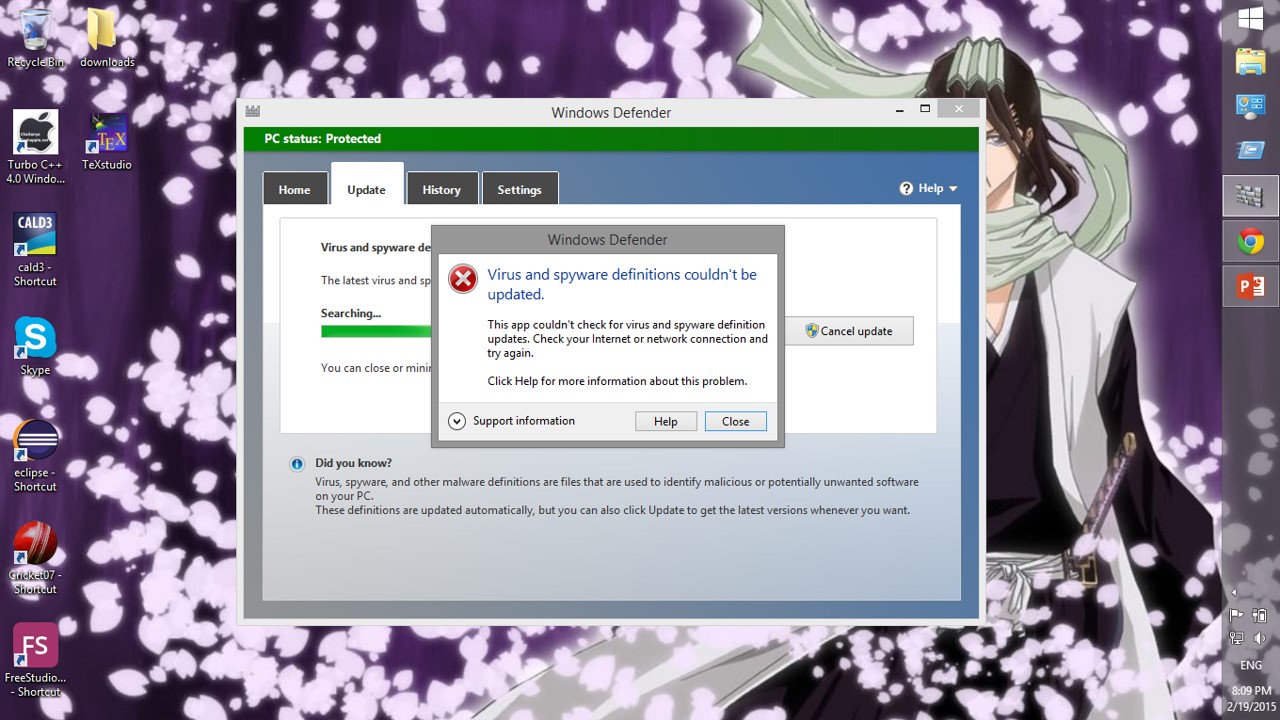
Task: Click the ENG language indicator
Action: [x=1250, y=665]
